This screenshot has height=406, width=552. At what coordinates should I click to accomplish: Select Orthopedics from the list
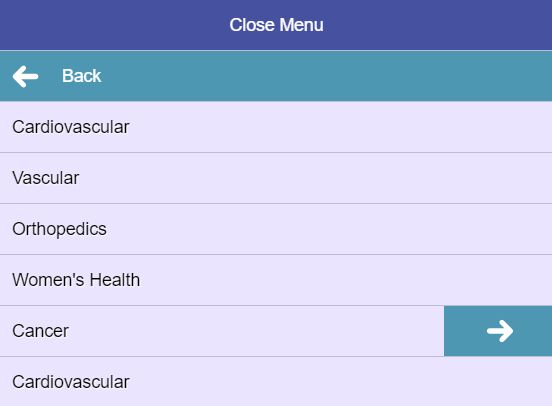pyautogui.click(x=276, y=229)
